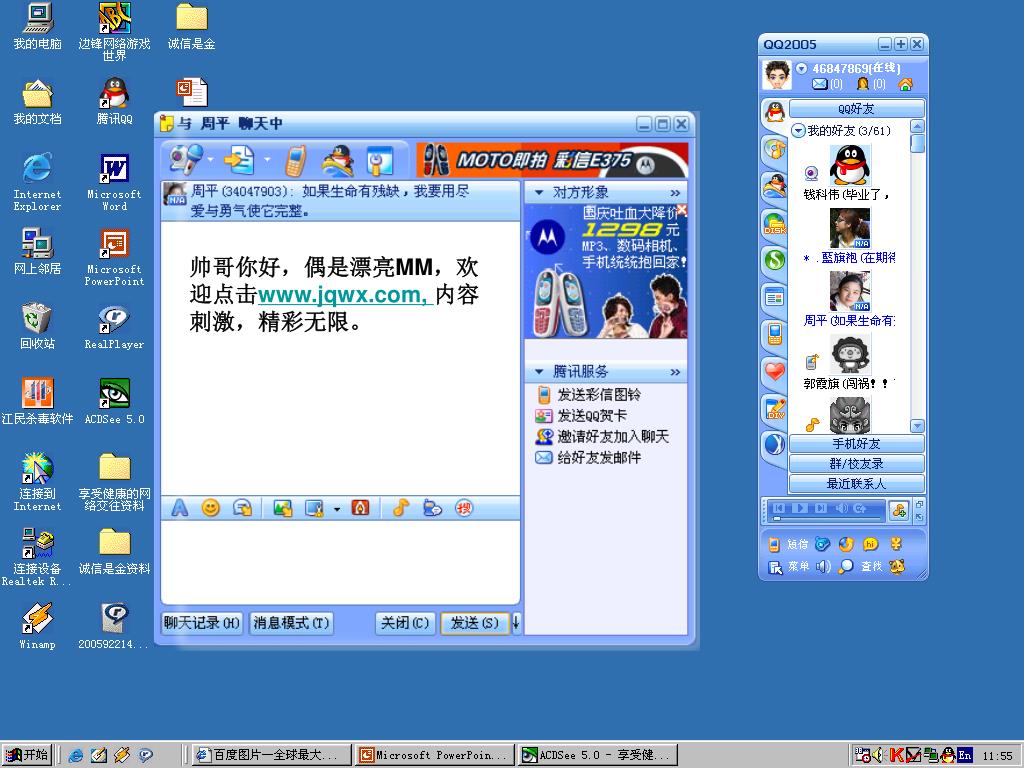Select the DISK side tab in QQ2005

(775, 224)
